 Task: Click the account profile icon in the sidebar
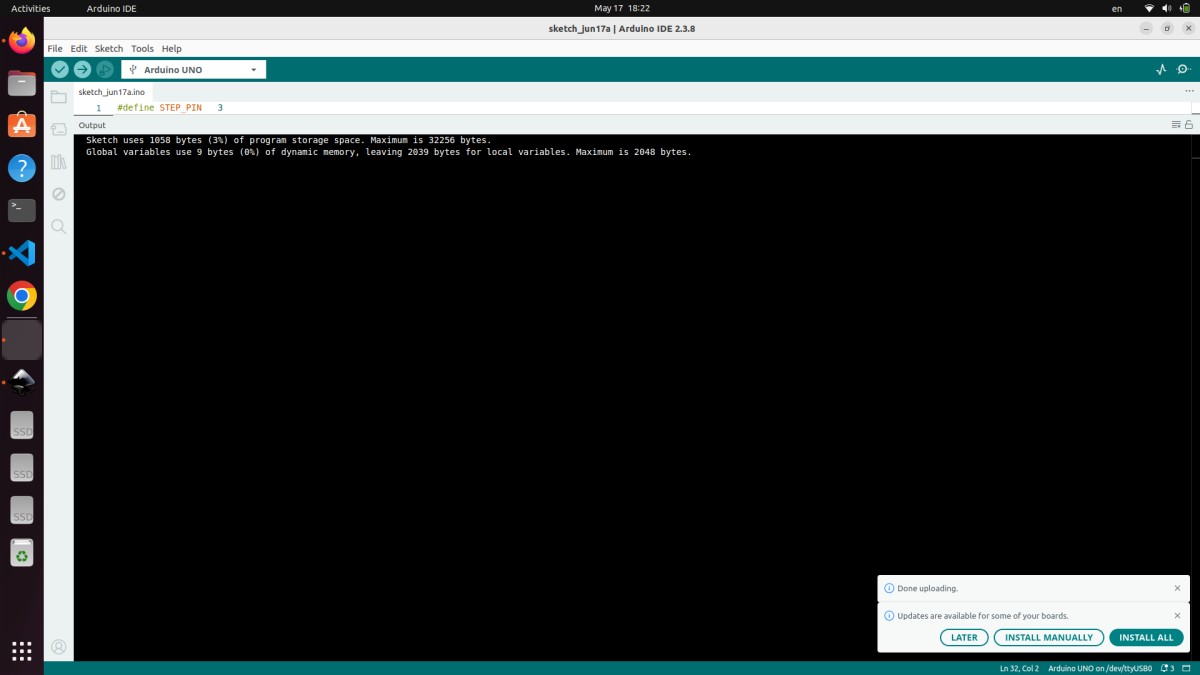click(x=59, y=647)
